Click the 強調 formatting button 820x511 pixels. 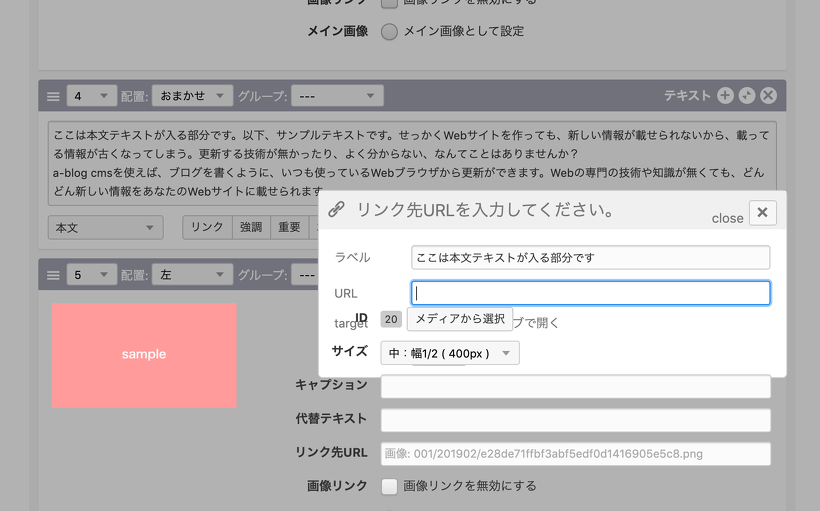point(251,228)
